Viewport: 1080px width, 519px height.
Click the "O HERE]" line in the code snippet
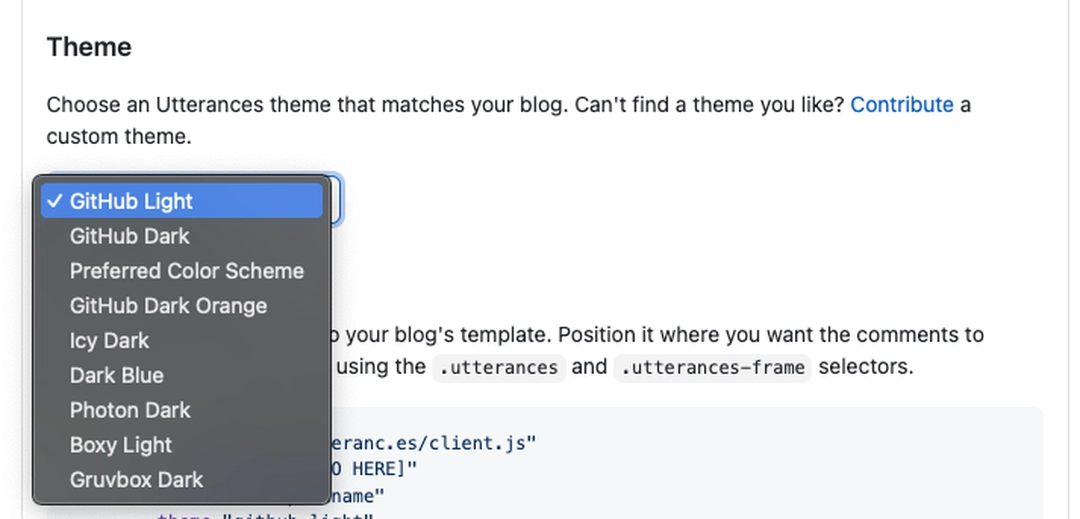pos(375,469)
